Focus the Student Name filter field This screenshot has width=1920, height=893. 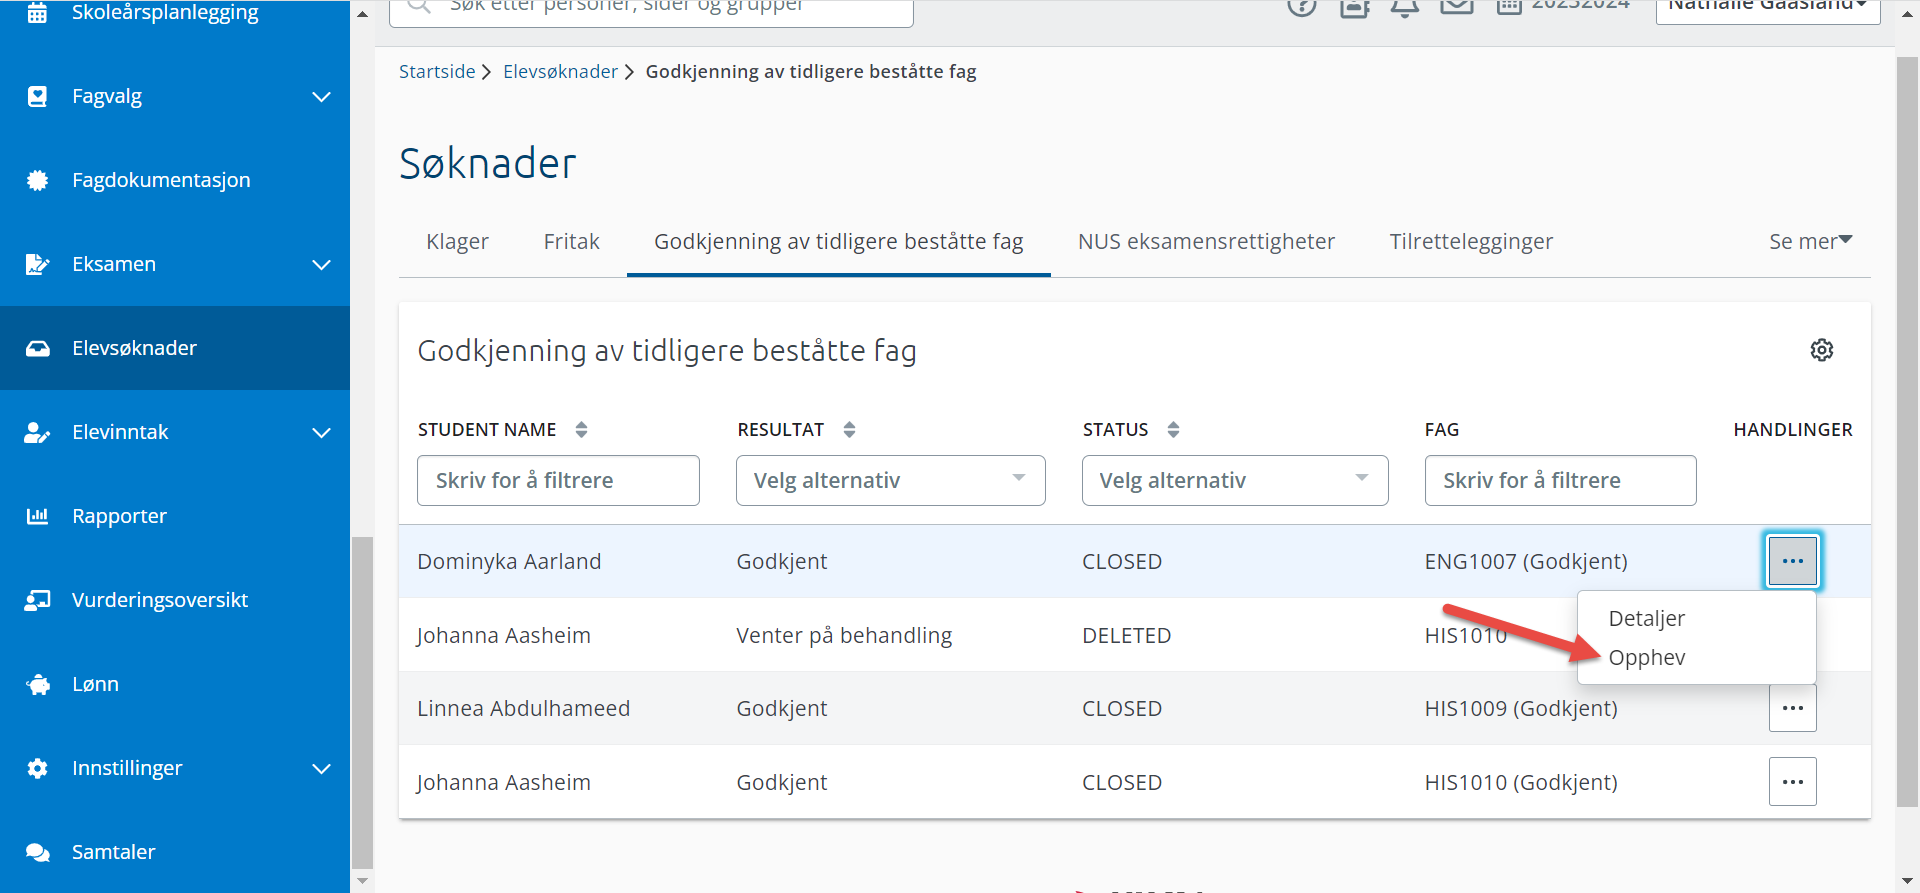[558, 480]
